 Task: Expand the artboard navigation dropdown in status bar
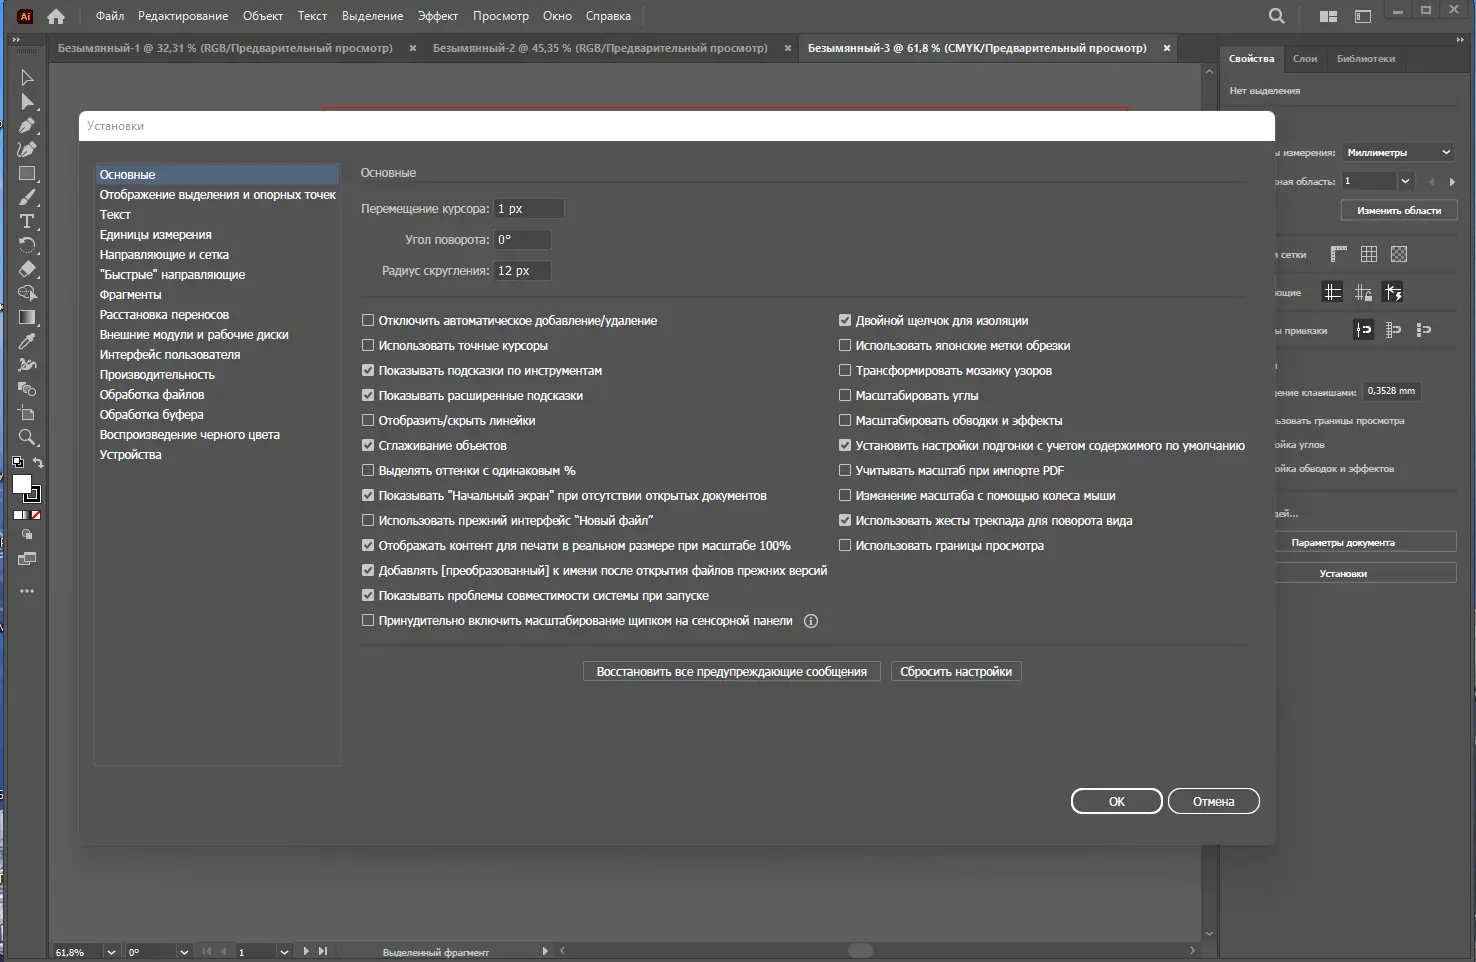[284, 952]
